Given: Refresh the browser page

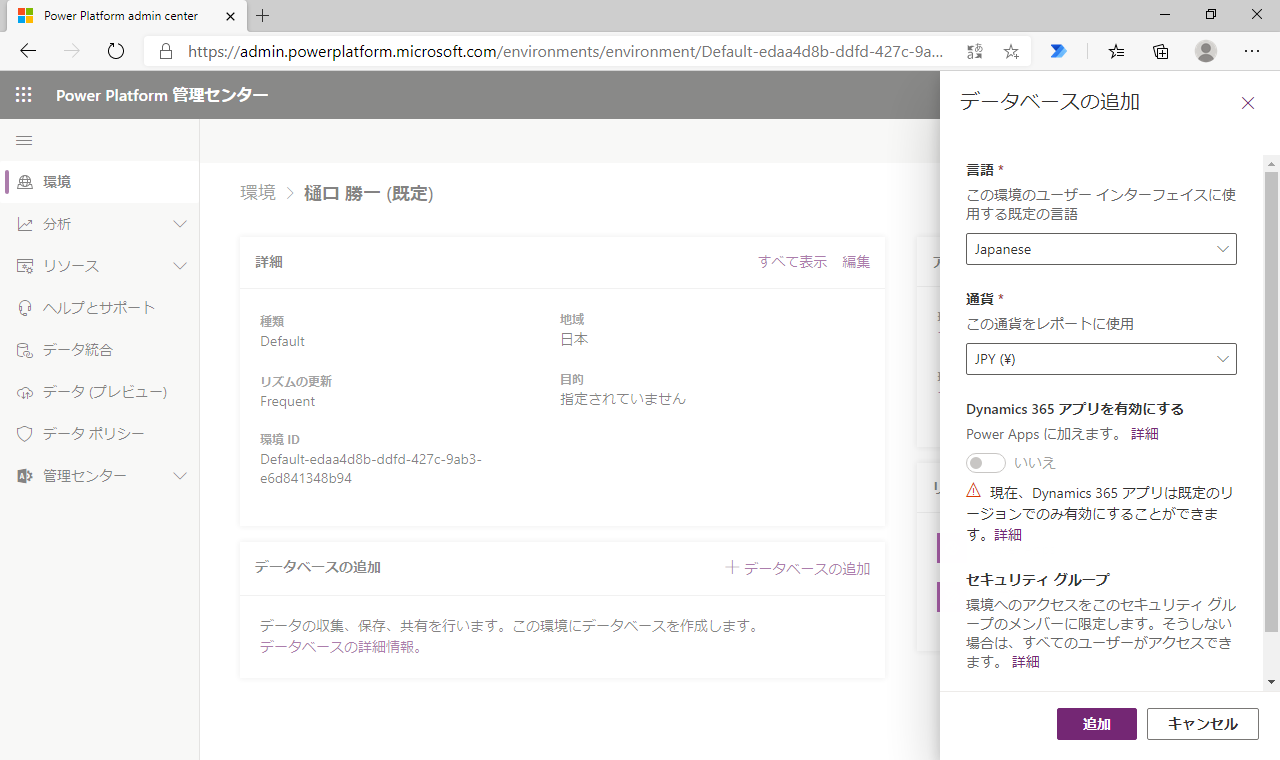Looking at the screenshot, I should (115, 51).
